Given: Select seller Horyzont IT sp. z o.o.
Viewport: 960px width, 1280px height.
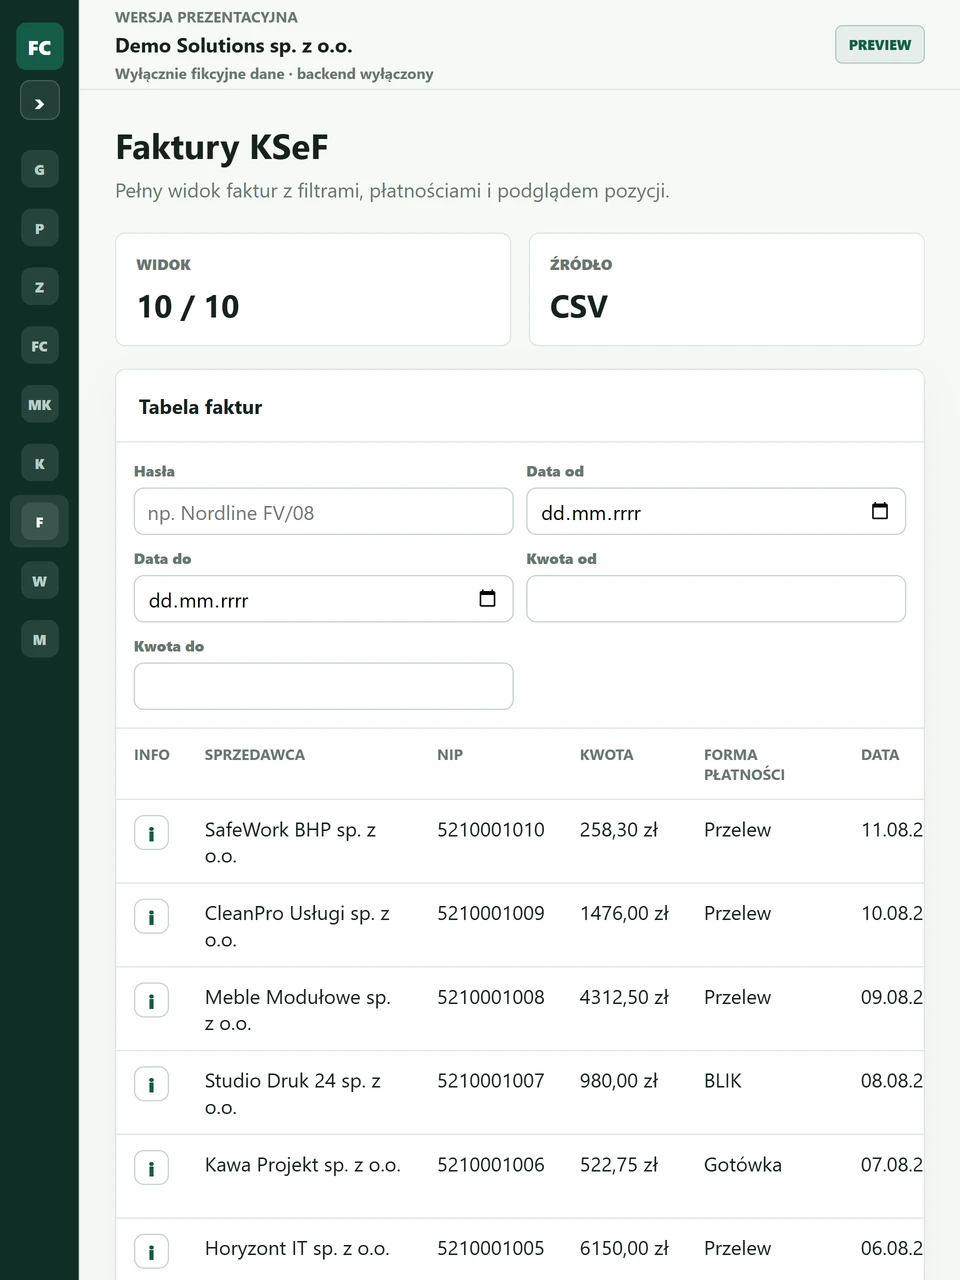Looking at the screenshot, I should pos(297,1248).
